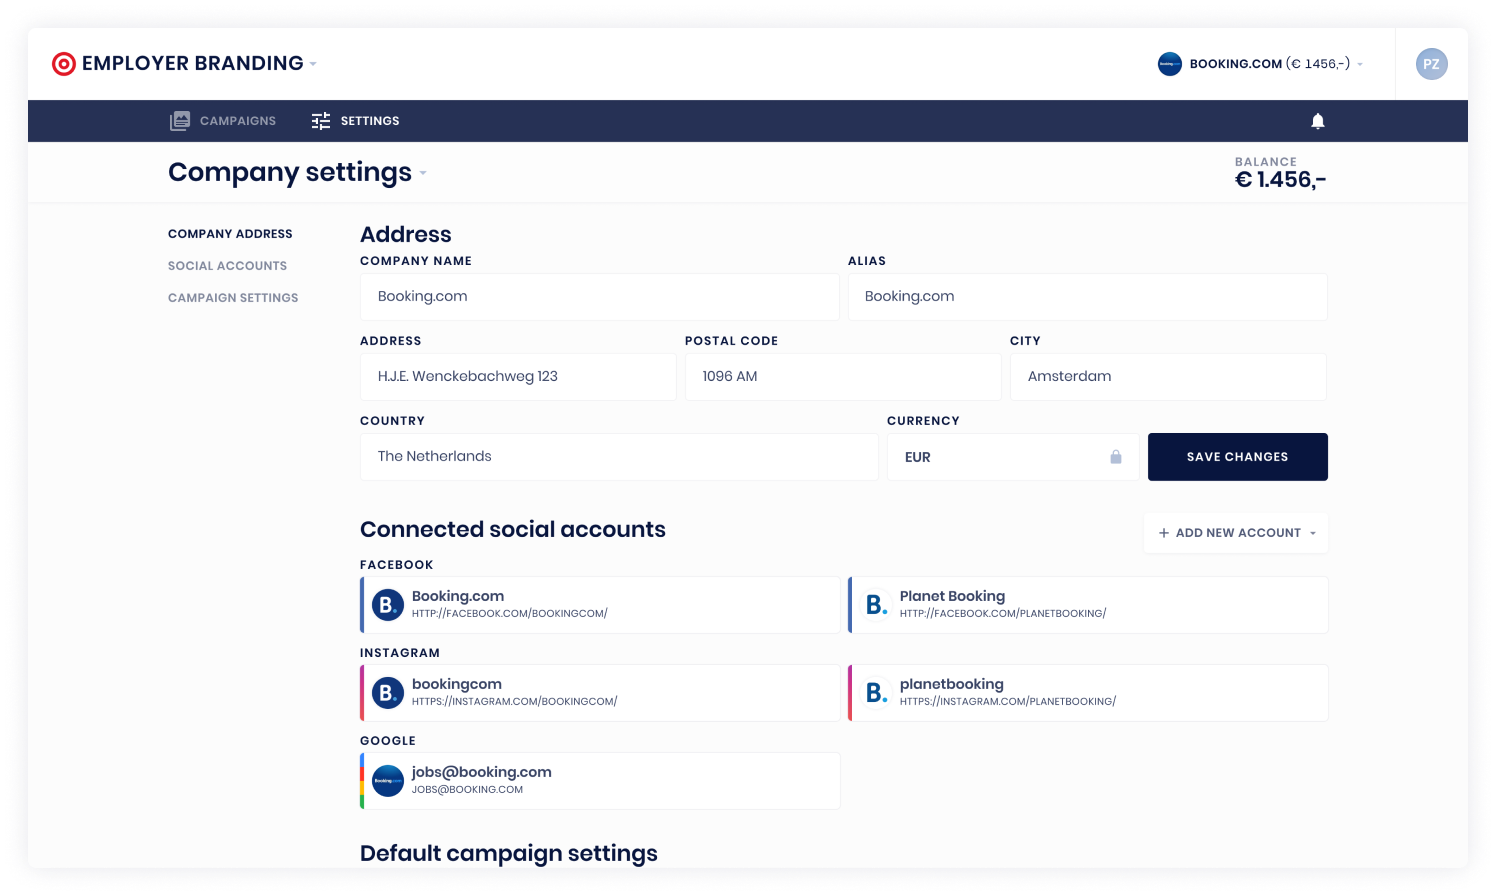This screenshot has width=1496, height=896.
Task: Edit the City field
Action: 1168,377
